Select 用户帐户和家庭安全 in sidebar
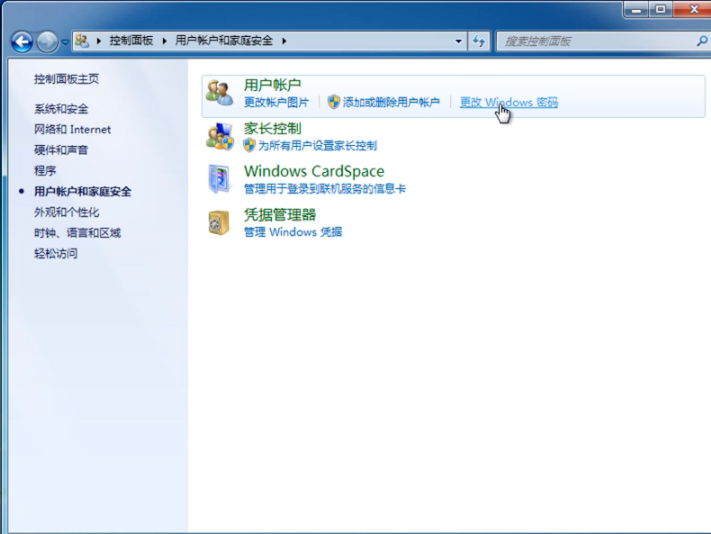The height and width of the screenshot is (534, 711). pos(83,191)
